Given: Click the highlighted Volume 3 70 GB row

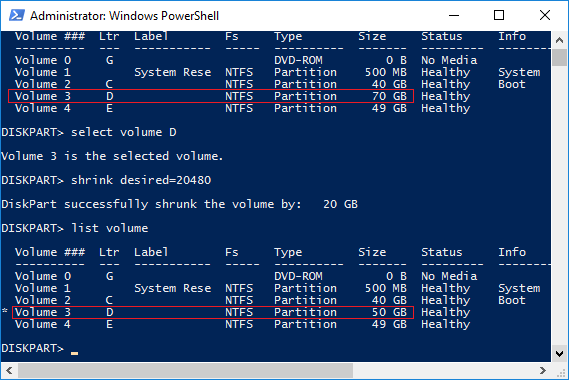Looking at the screenshot, I should pyautogui.click(x=211, y=96).
